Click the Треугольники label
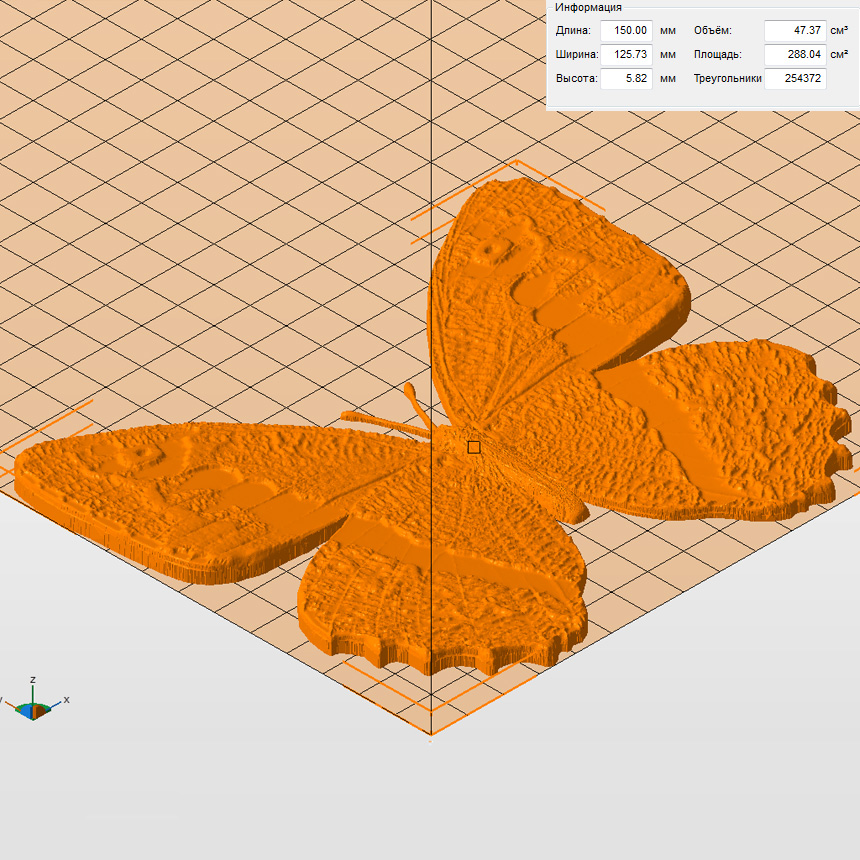Image resolution: width=860 pixels, height=860 pixels. tap(727, 78)
